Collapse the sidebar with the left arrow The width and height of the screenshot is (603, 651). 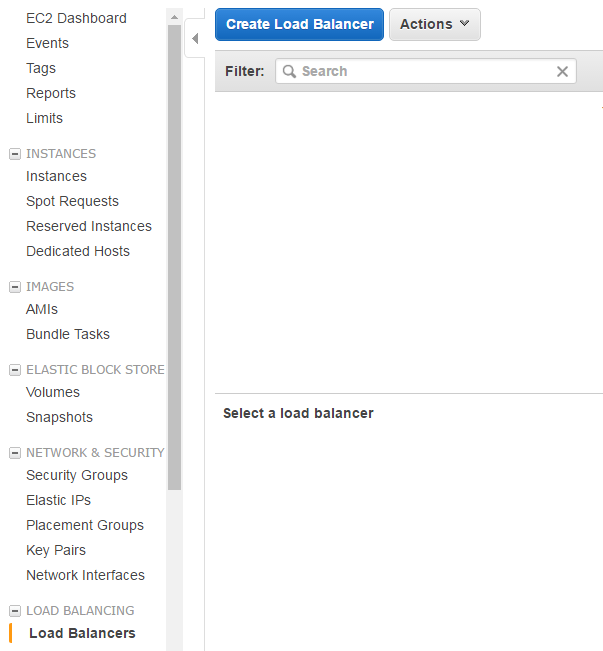[x=195, y=39]
